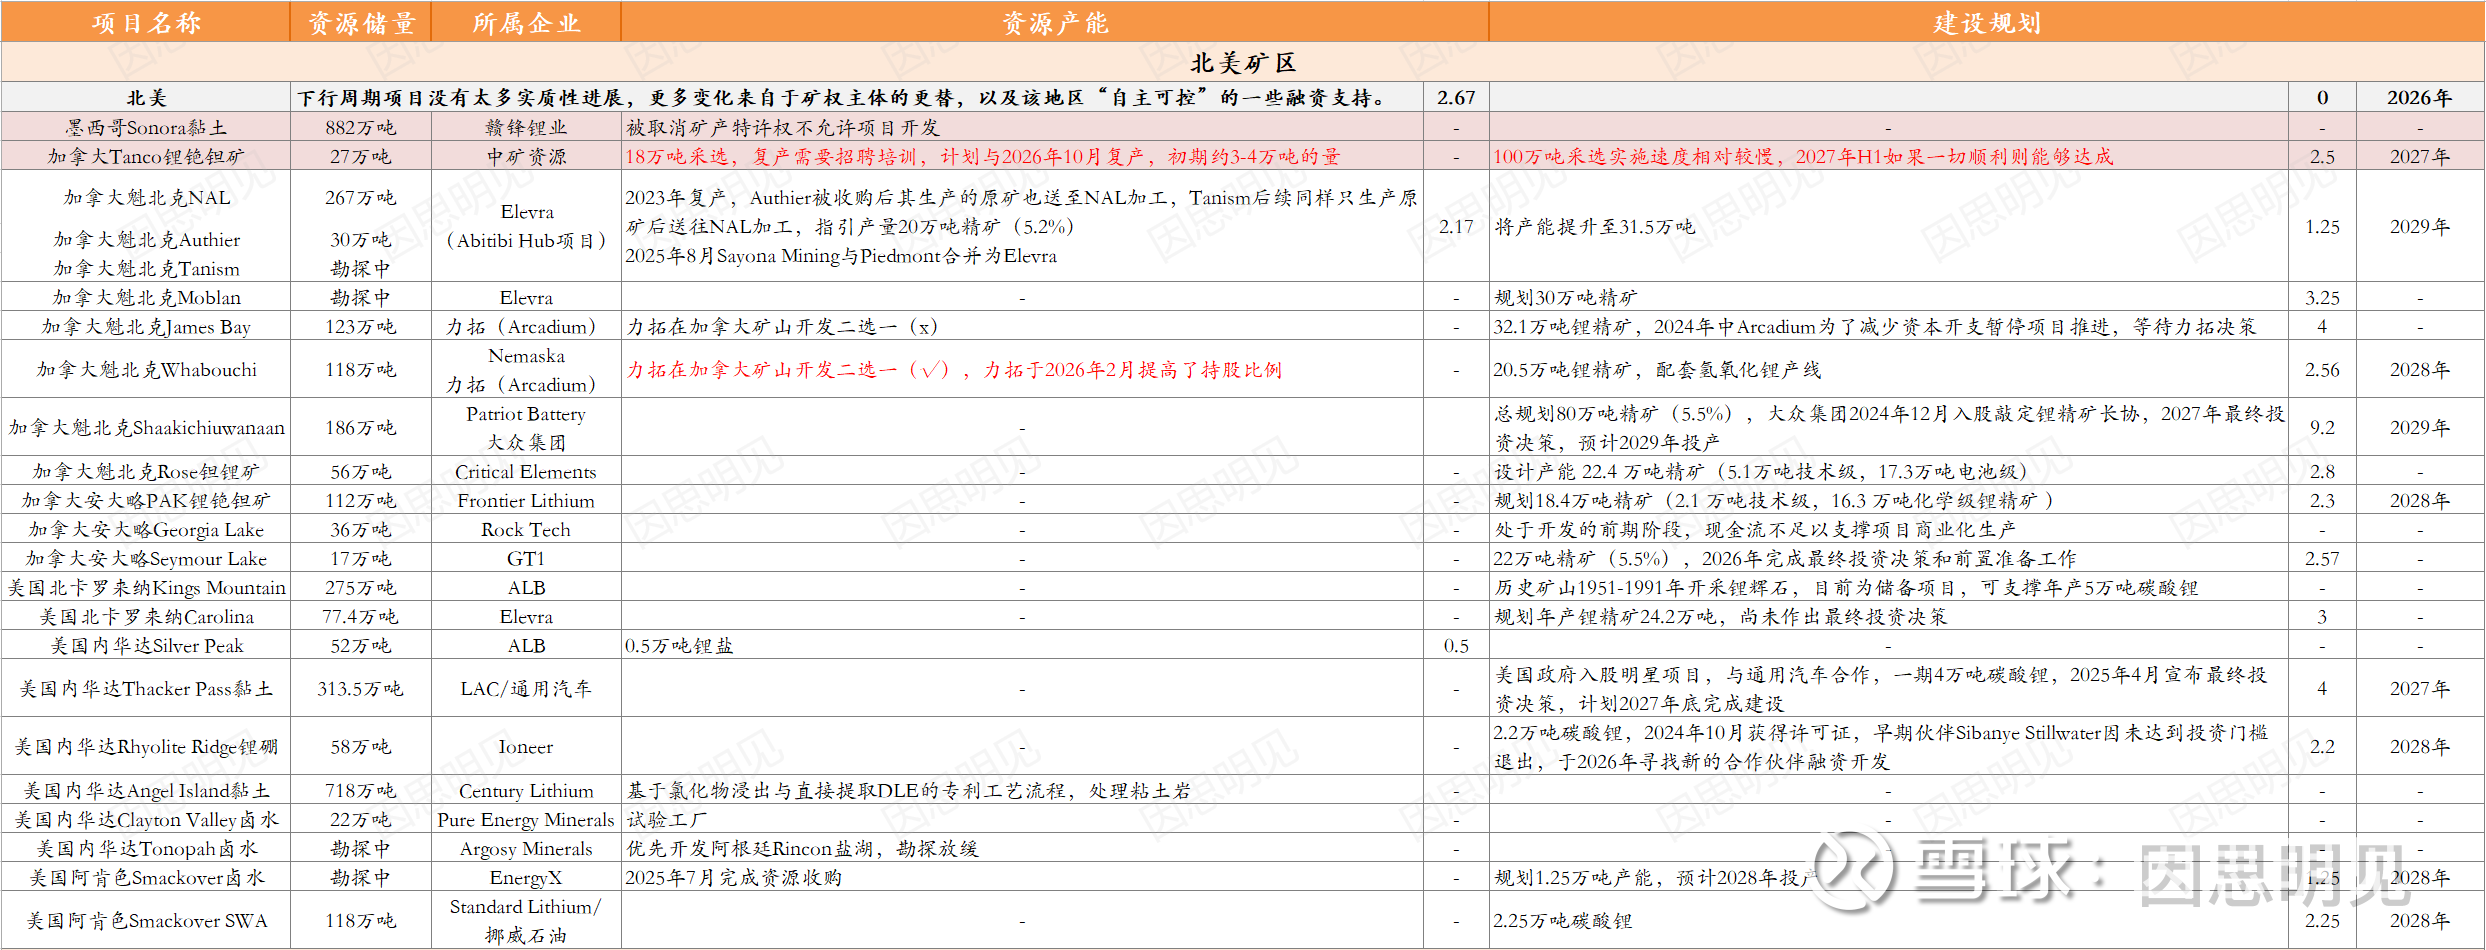Click the 美国内华达Angel Island黏土 project name
This screenshot has height=950, width=2486.
tap(146, 790)
